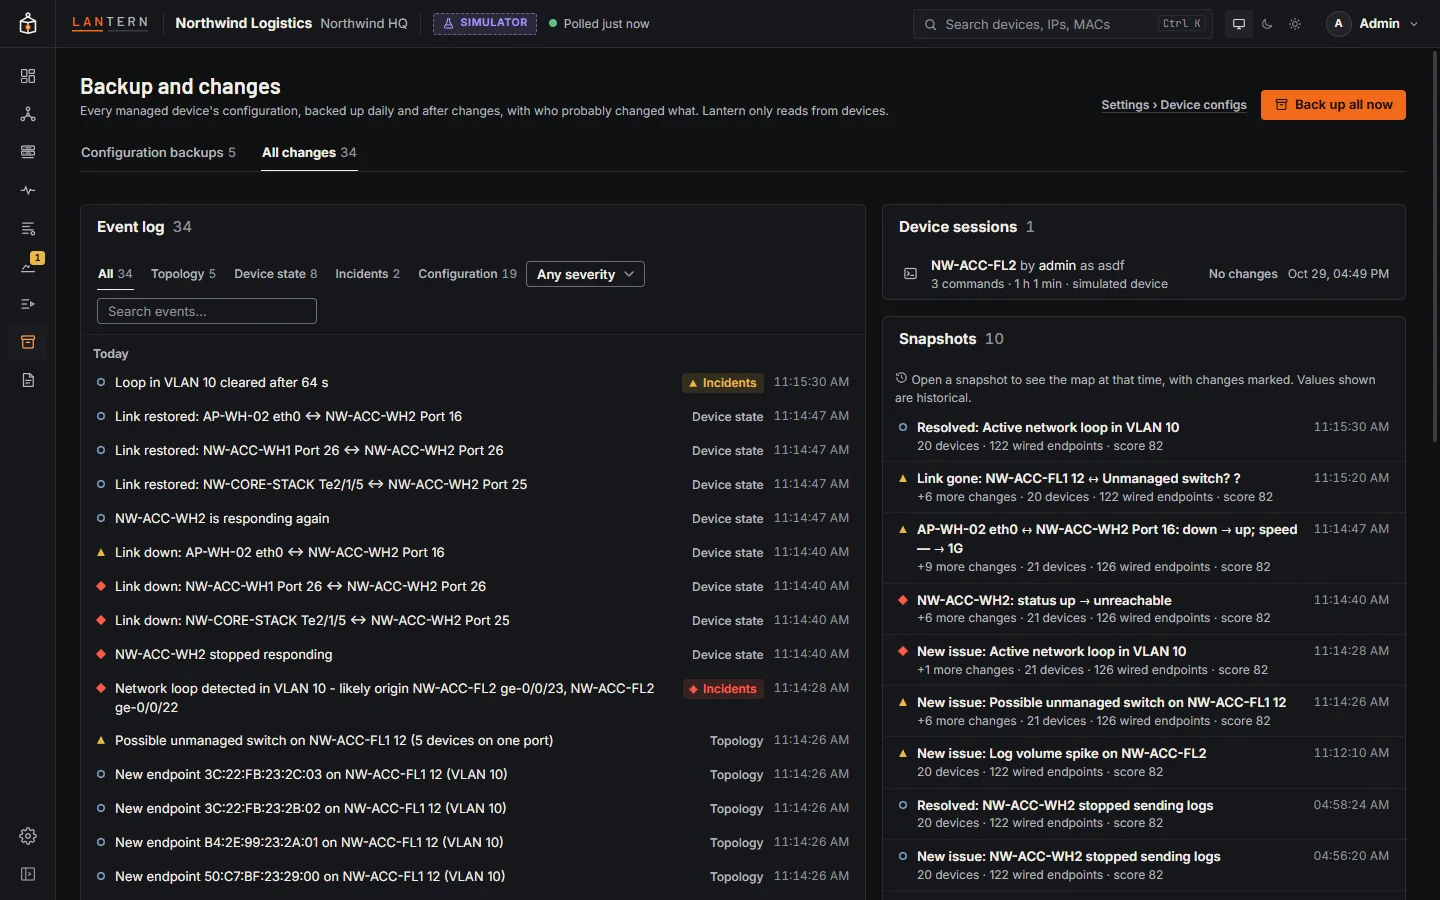The height and width of the screenshot is (900, 1440).
Task: Switch to dark theme moon icon
Action: click(1267, 24)
